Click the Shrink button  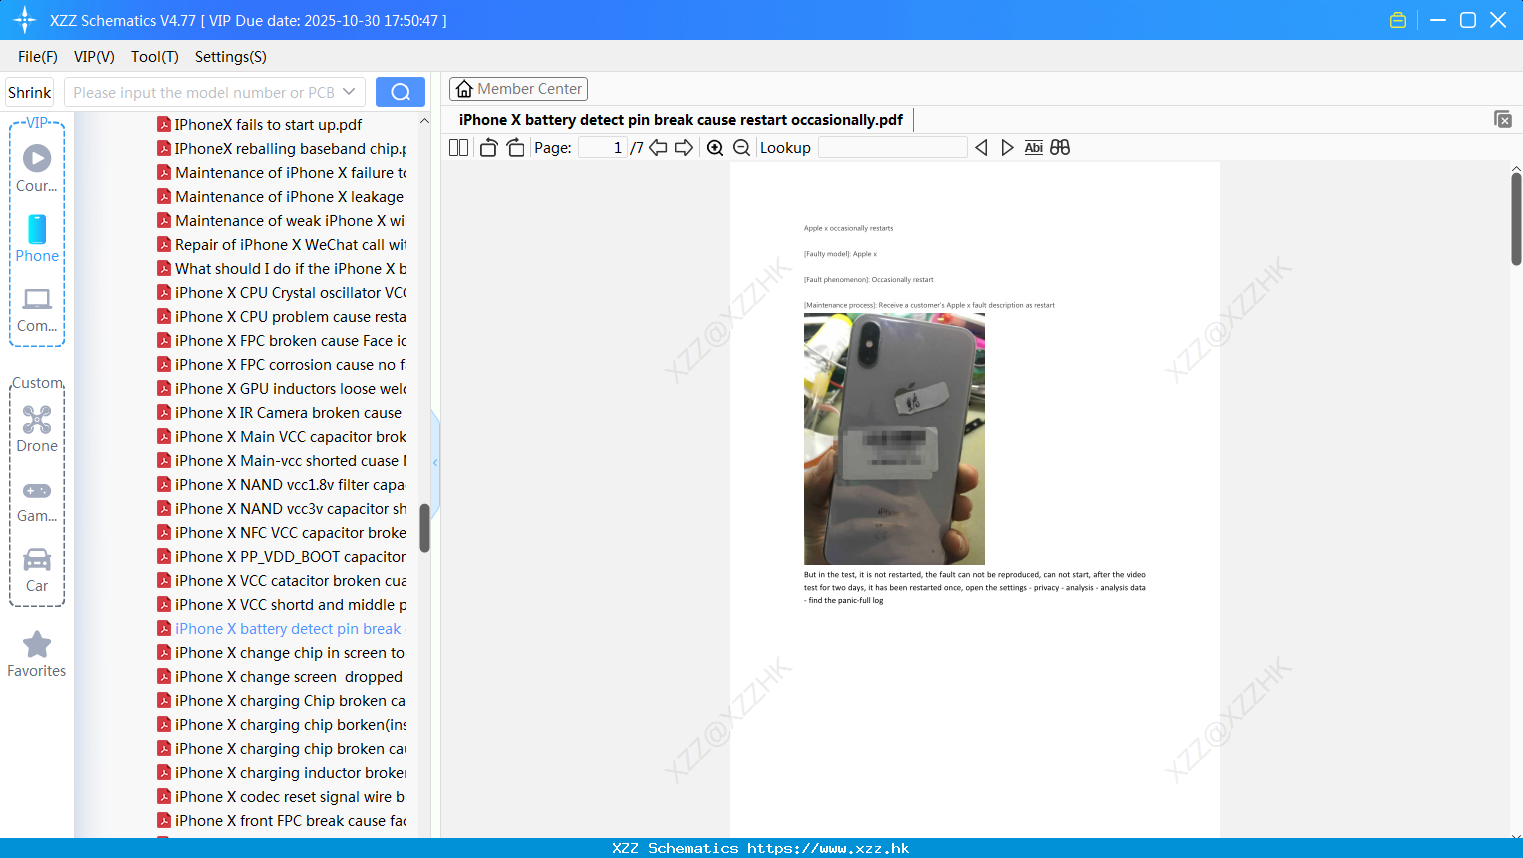point(30,92)
